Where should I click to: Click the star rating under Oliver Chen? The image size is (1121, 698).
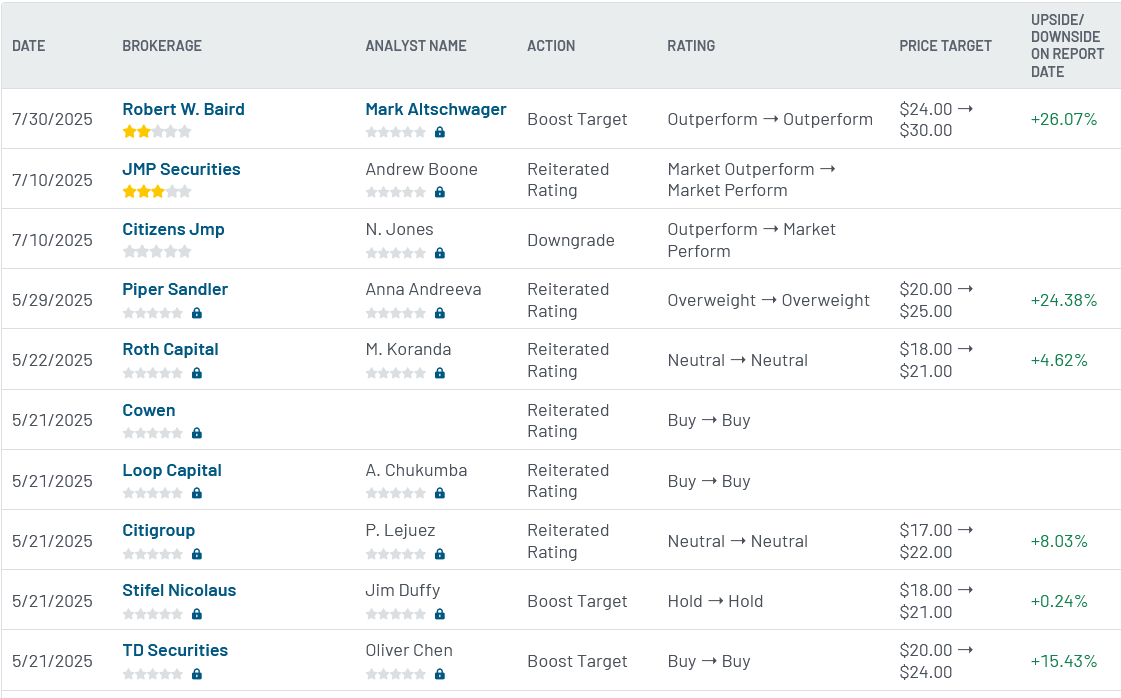[395, 674]
